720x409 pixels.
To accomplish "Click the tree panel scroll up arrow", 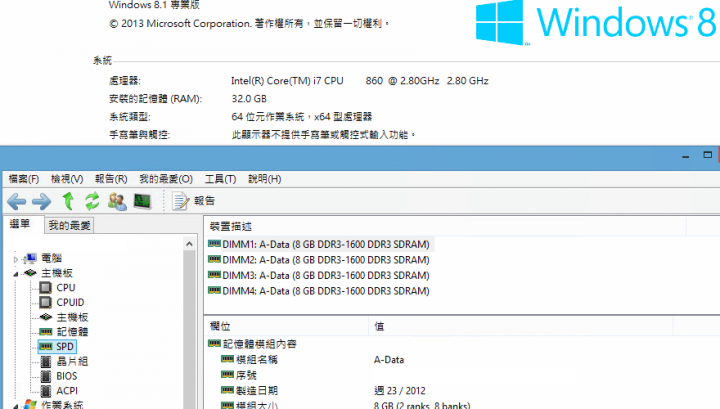I will point(189,244).
